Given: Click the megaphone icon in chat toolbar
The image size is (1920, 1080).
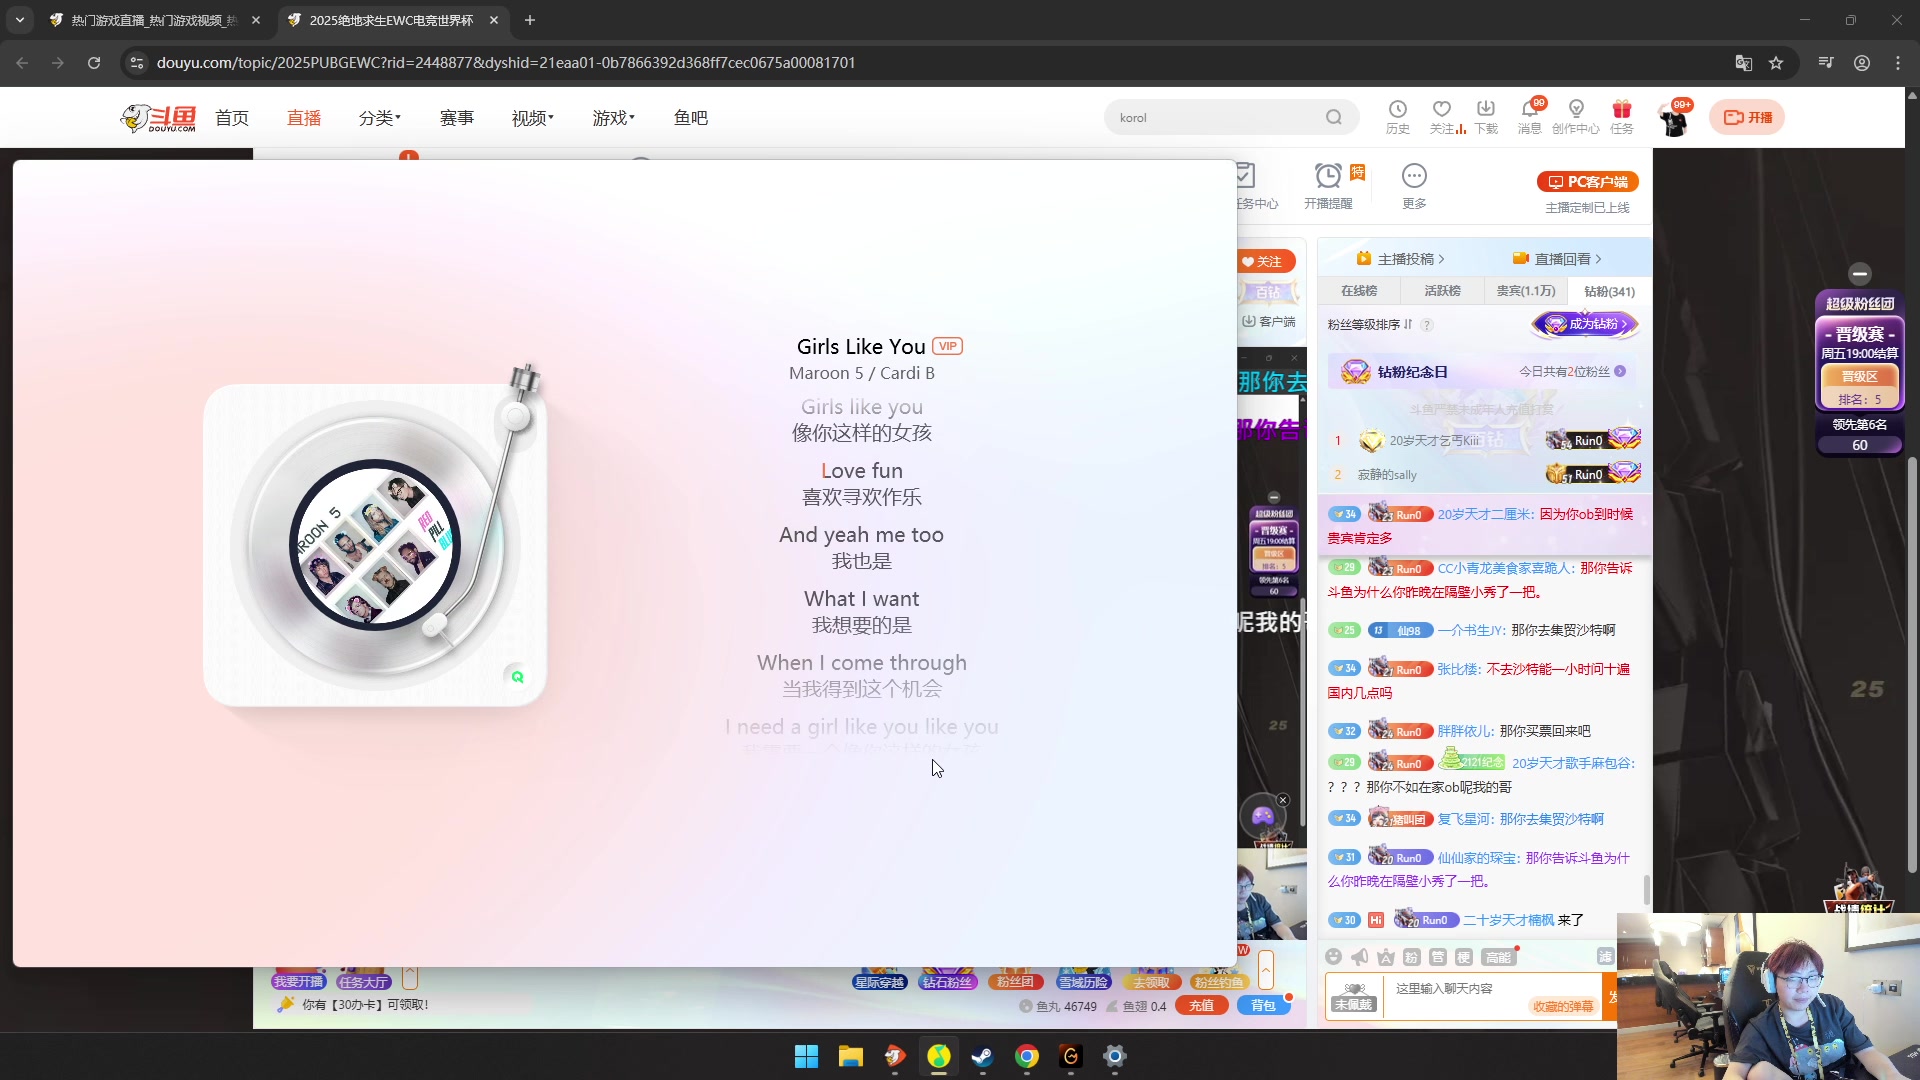Looking at the screenshot, I should tap(1359, 957).
